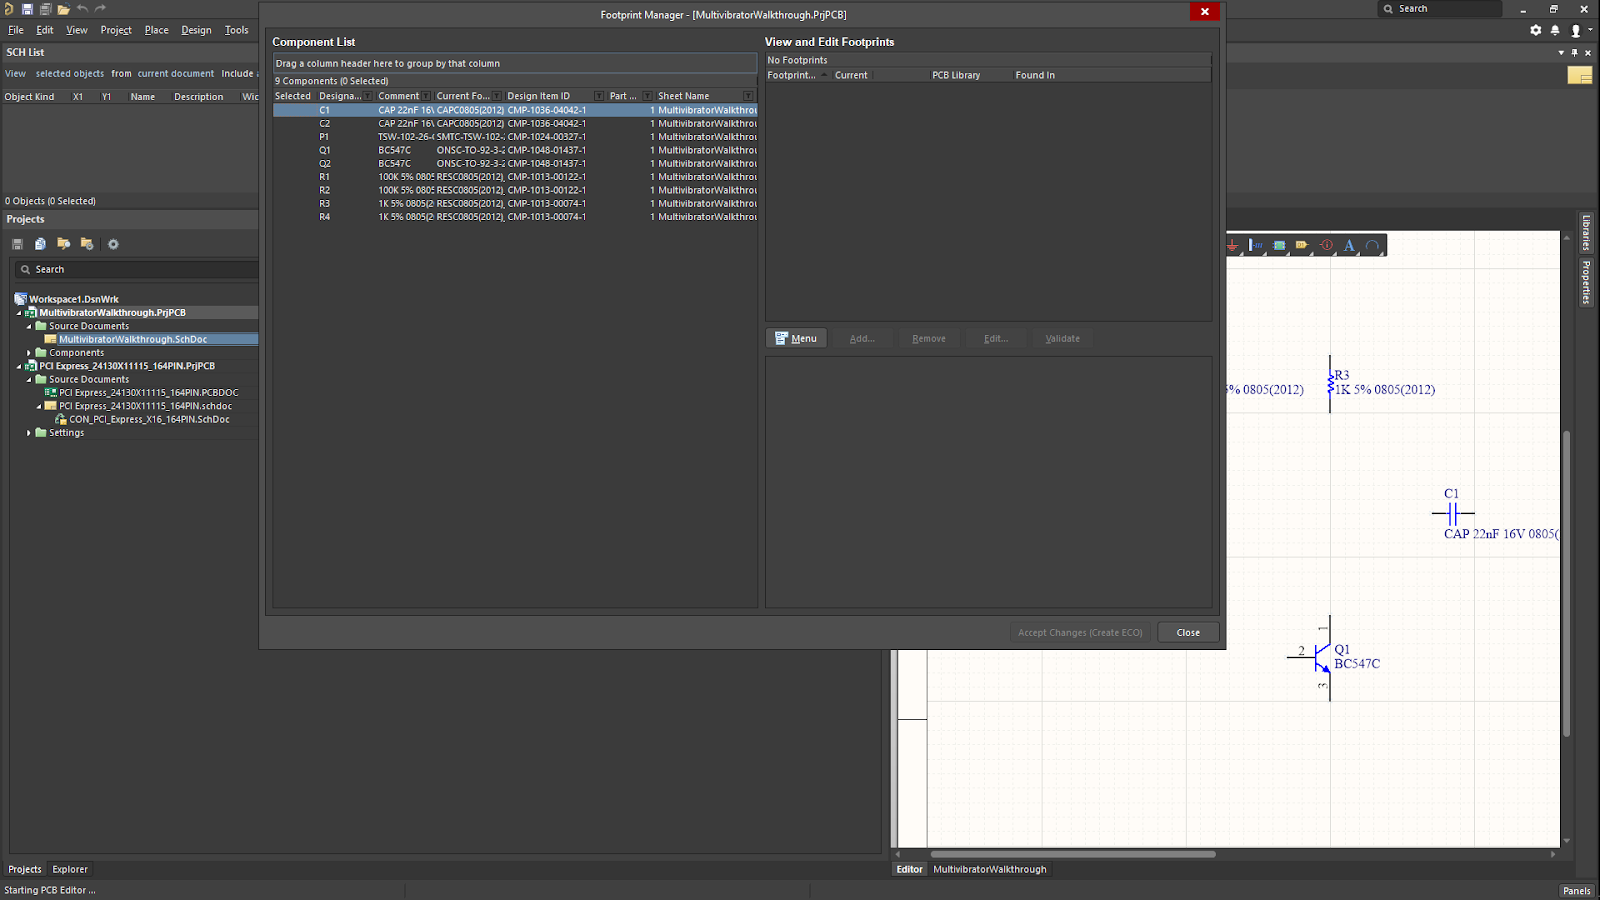Click the schematic vertical scrollbar

point(1567,585)
